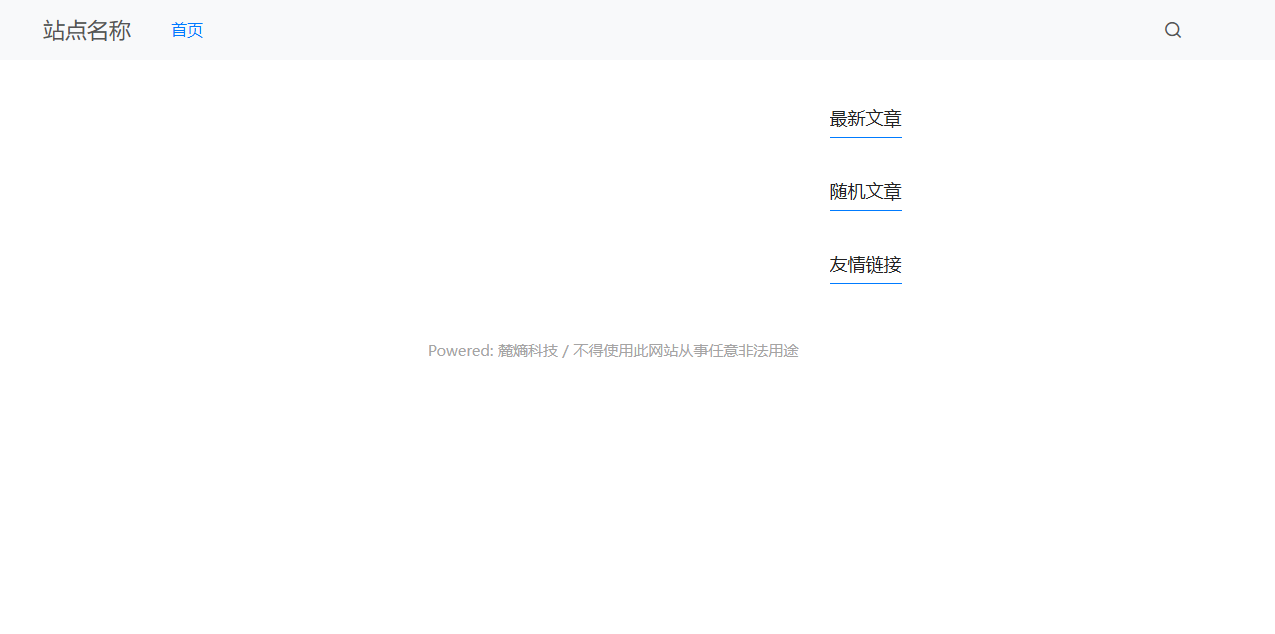Open the 首页 navigation menu item
Viewport: 1275px width, 634px height.
[x=186, y=29]
